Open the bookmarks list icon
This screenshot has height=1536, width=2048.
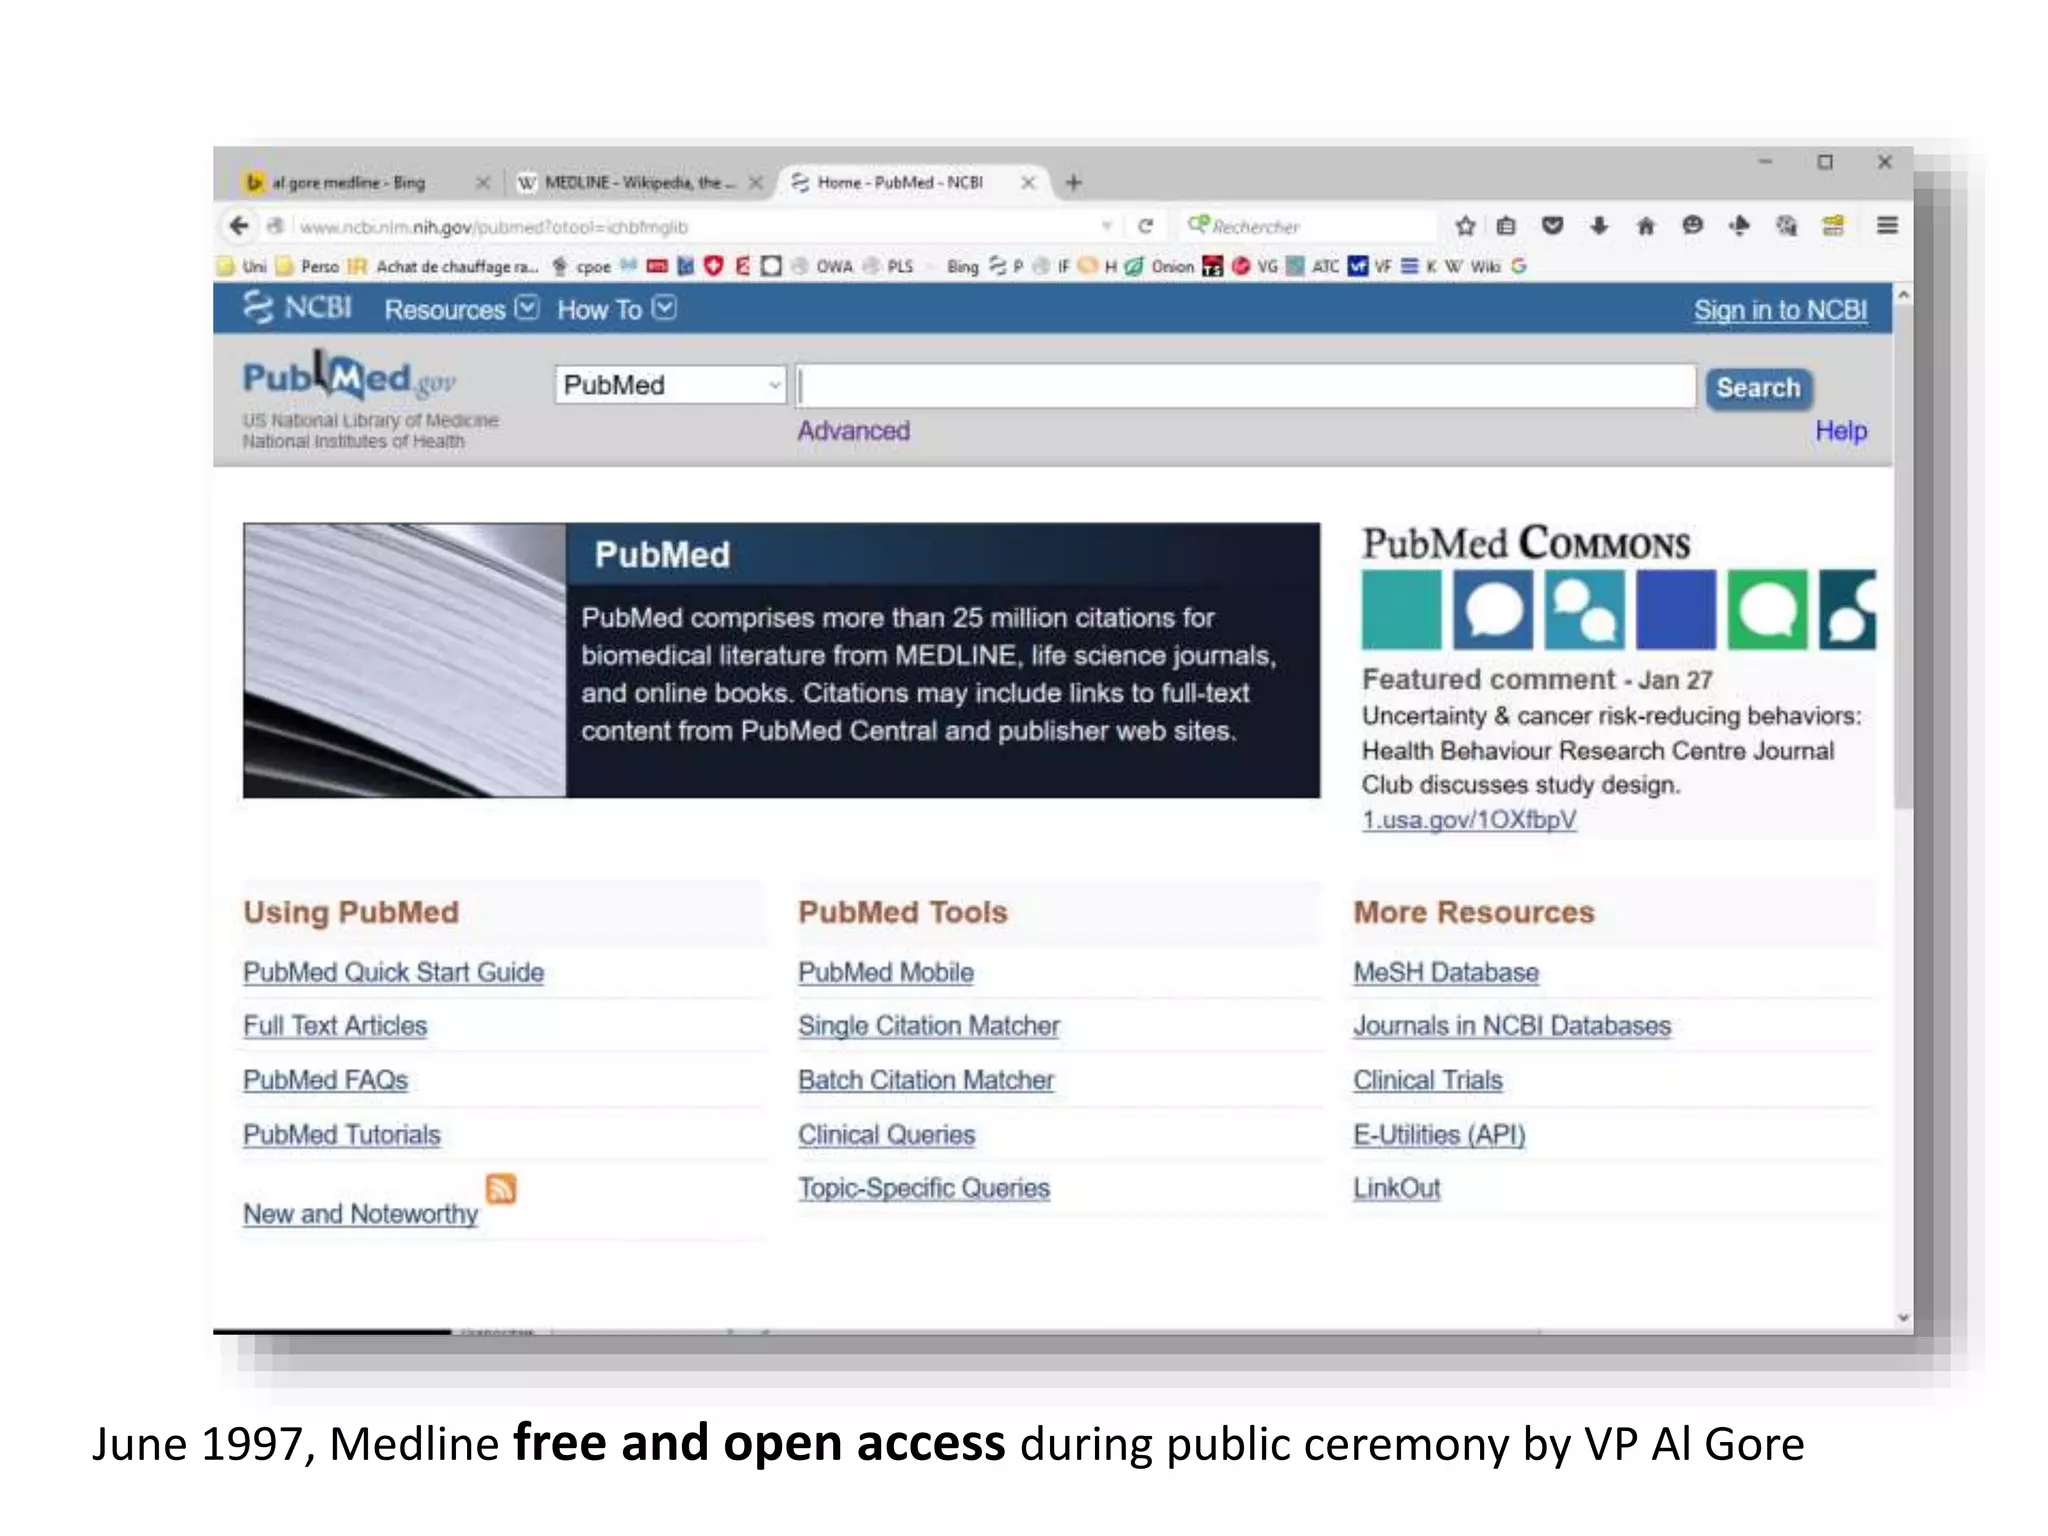pyautogui.click(x=1507, y=226)
